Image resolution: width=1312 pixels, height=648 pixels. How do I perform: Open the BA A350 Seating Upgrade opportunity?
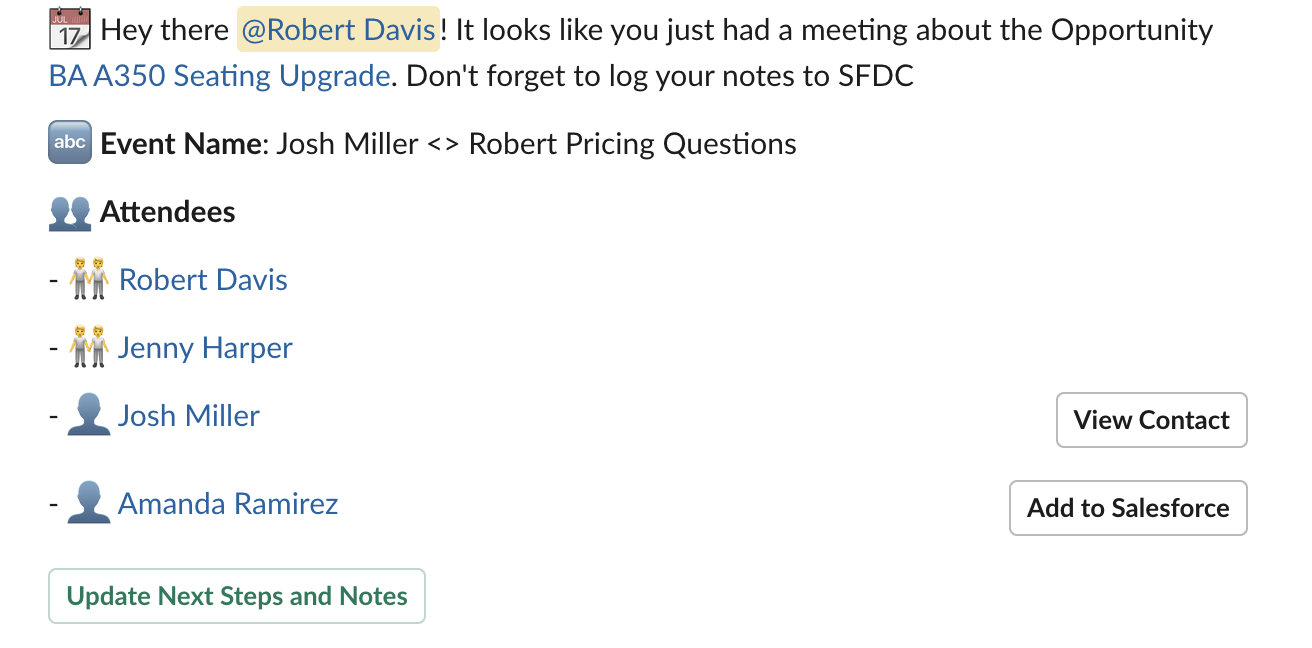click(x=219, y=76)
